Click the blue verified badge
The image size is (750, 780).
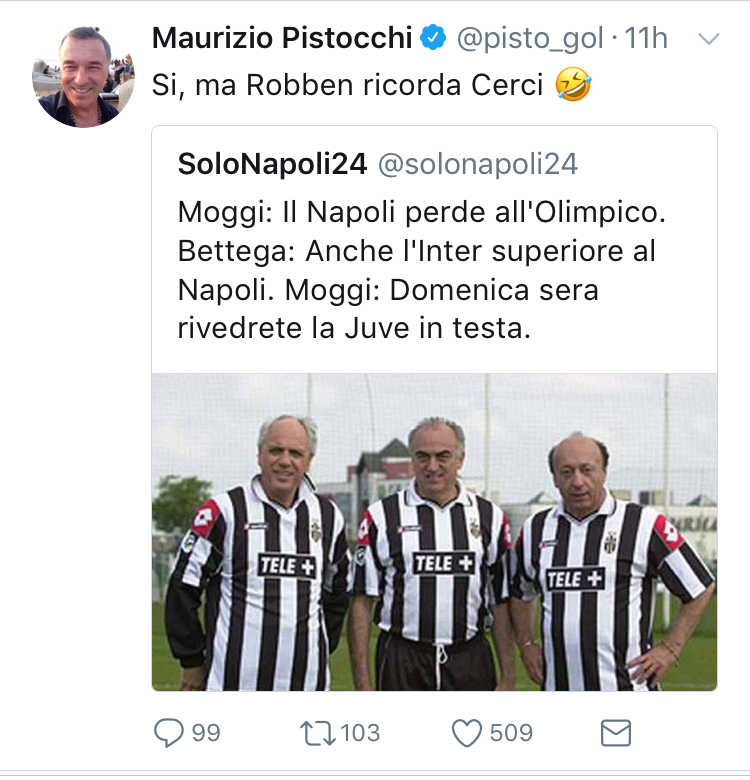(433, 39)
